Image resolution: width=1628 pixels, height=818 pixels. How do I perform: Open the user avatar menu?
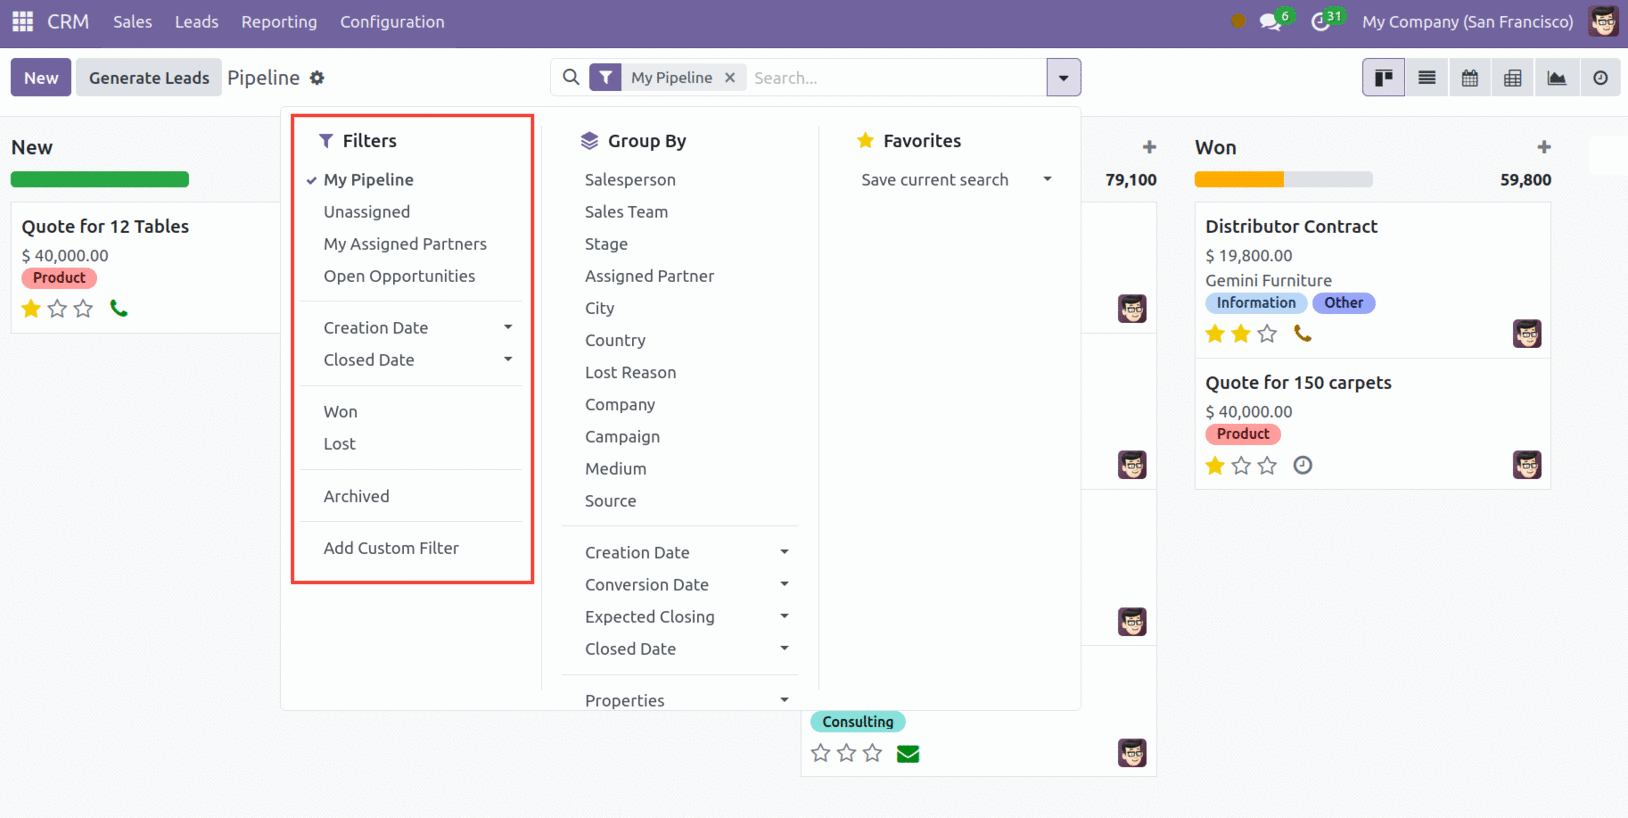click(x=1604, y=21)
